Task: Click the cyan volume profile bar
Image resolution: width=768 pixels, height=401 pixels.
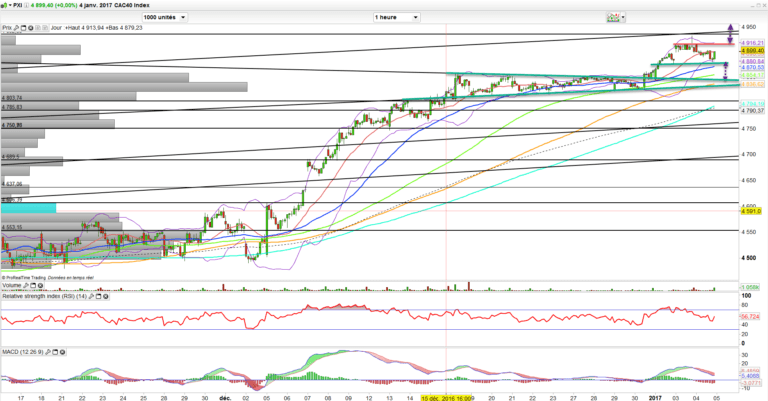Action: [28, 208]
